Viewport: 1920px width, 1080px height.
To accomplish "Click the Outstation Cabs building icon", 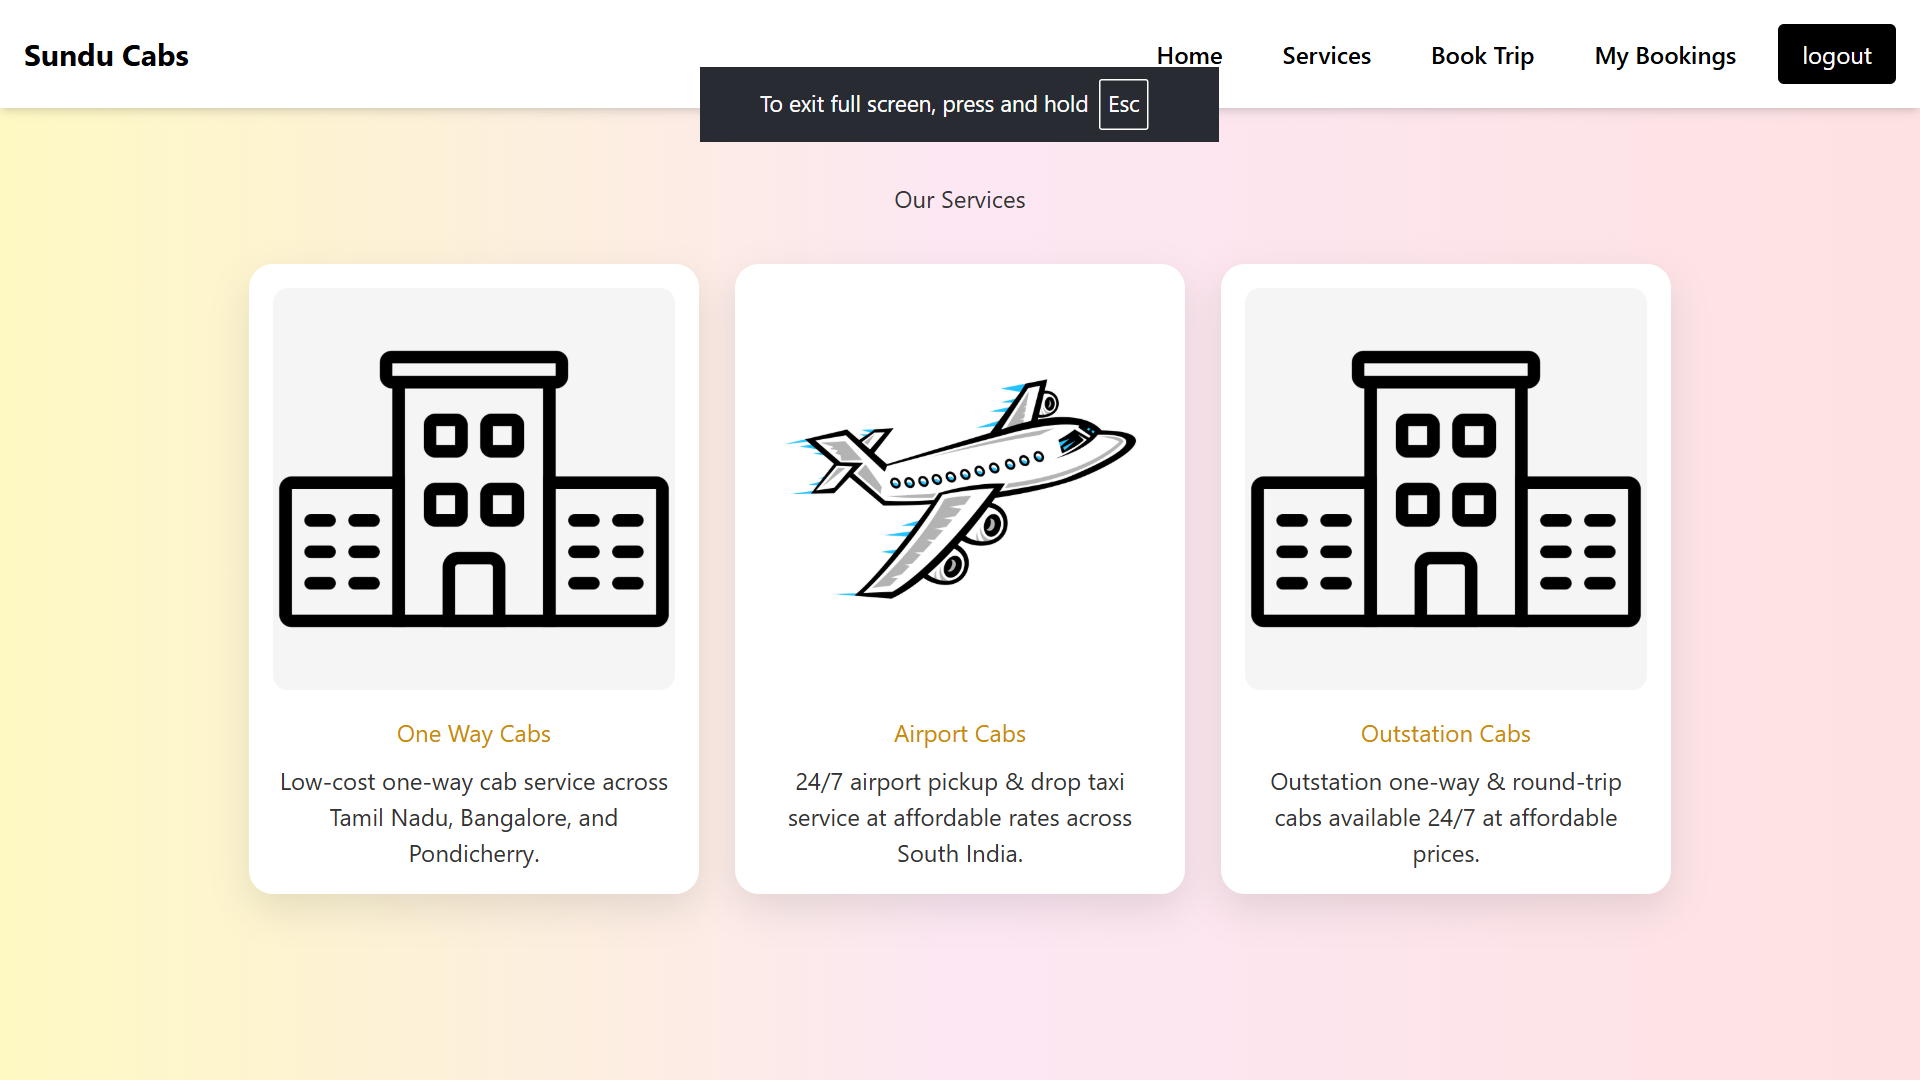I will pos(1445,489).
